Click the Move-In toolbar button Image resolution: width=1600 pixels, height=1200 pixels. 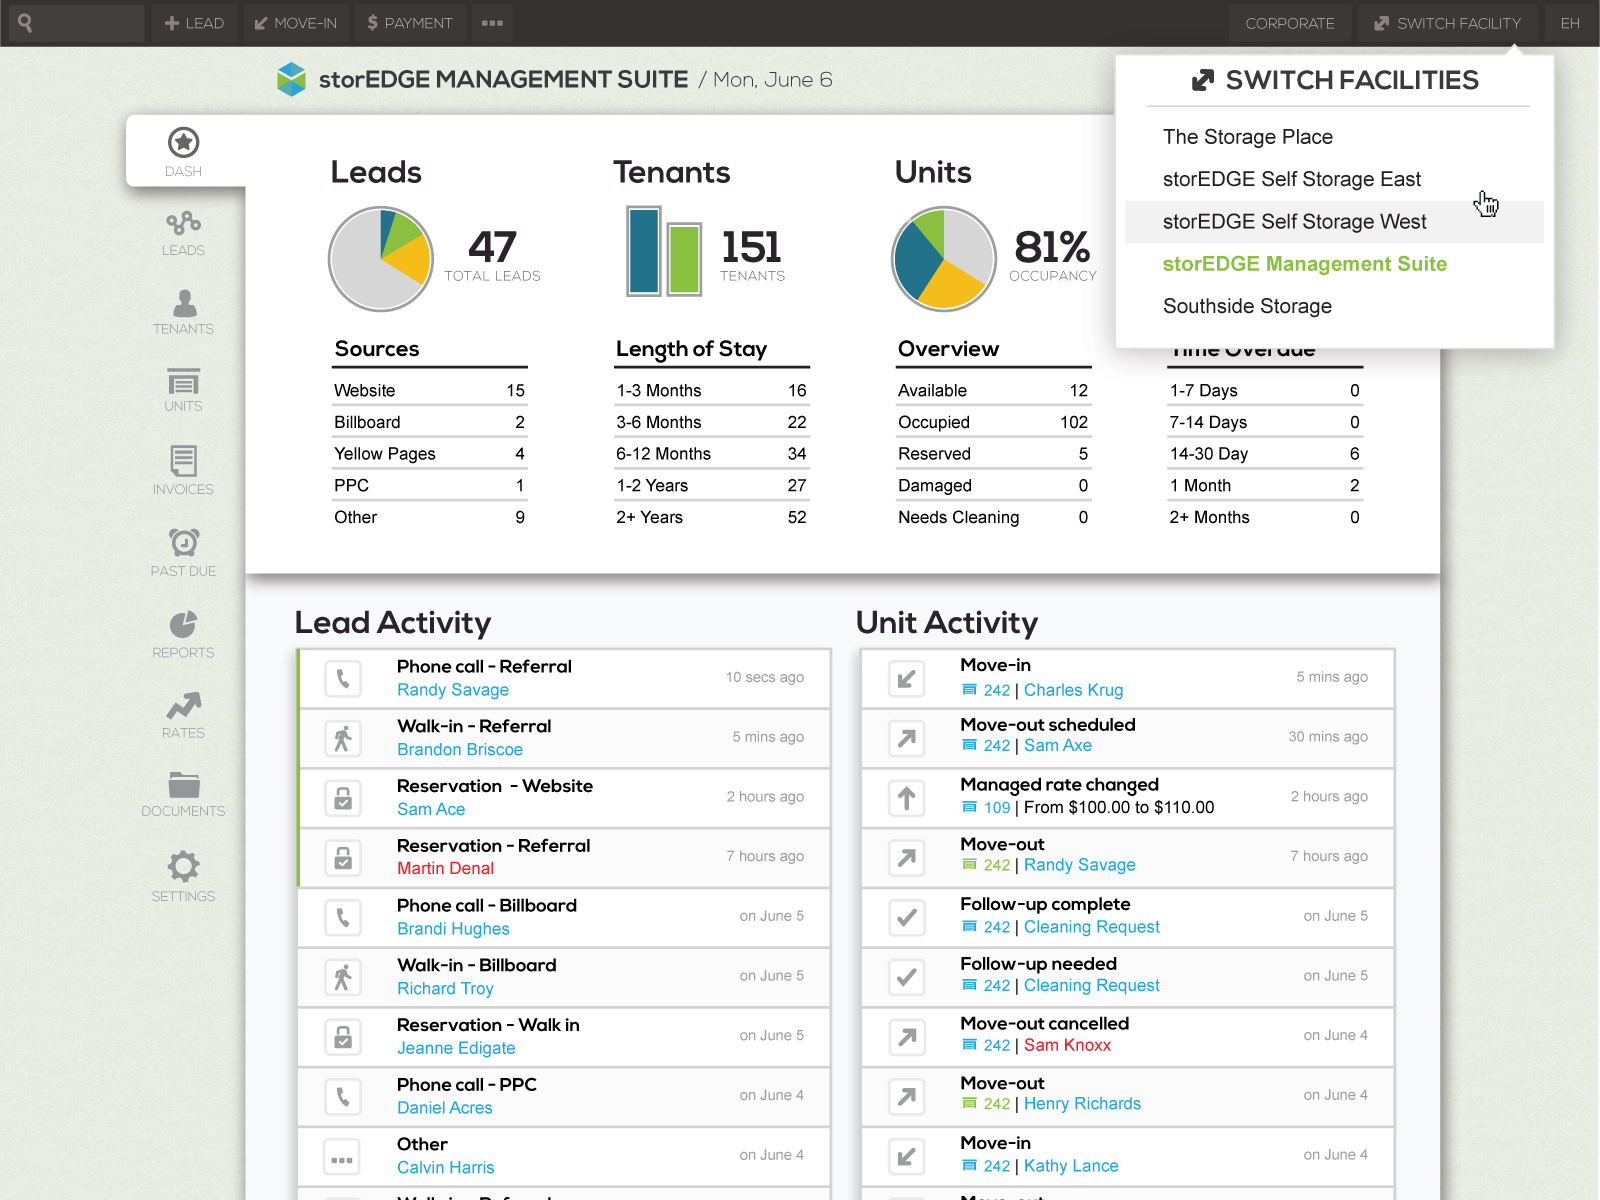(x=295, y=23)
